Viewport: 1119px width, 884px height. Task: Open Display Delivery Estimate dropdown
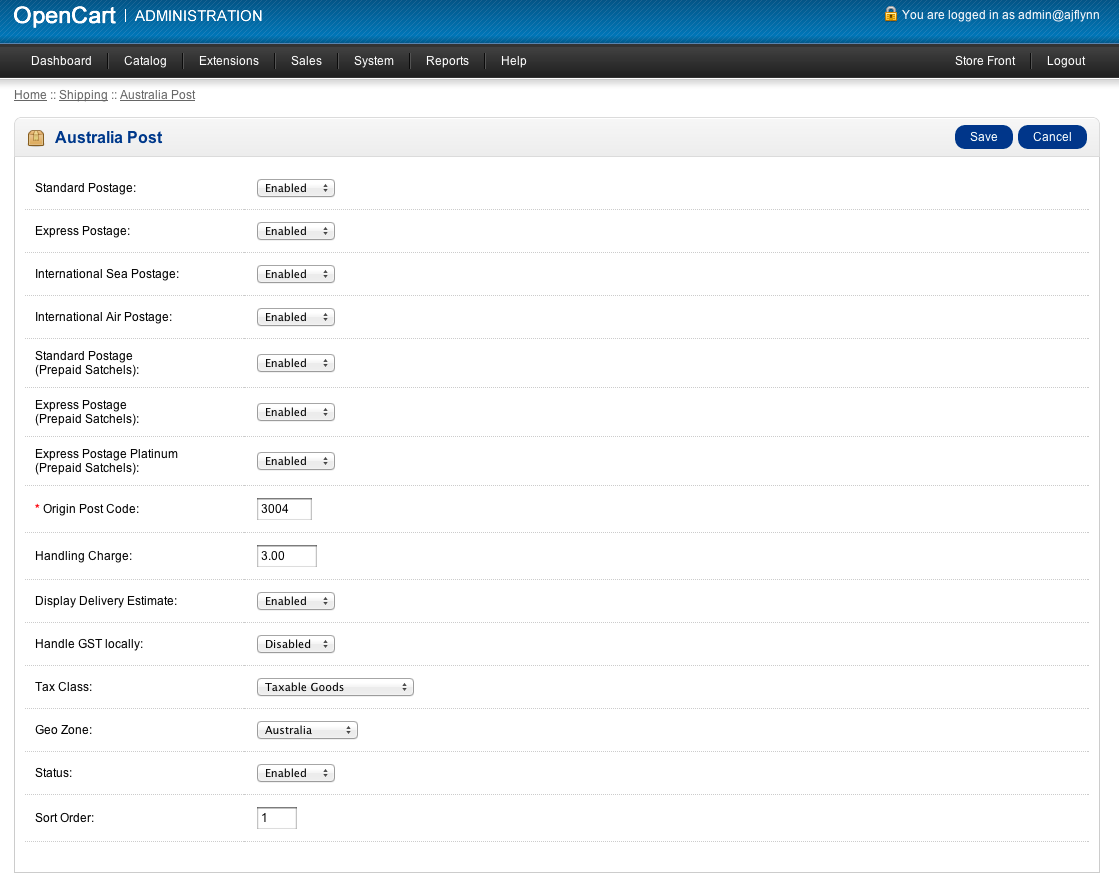pos(295,601)
